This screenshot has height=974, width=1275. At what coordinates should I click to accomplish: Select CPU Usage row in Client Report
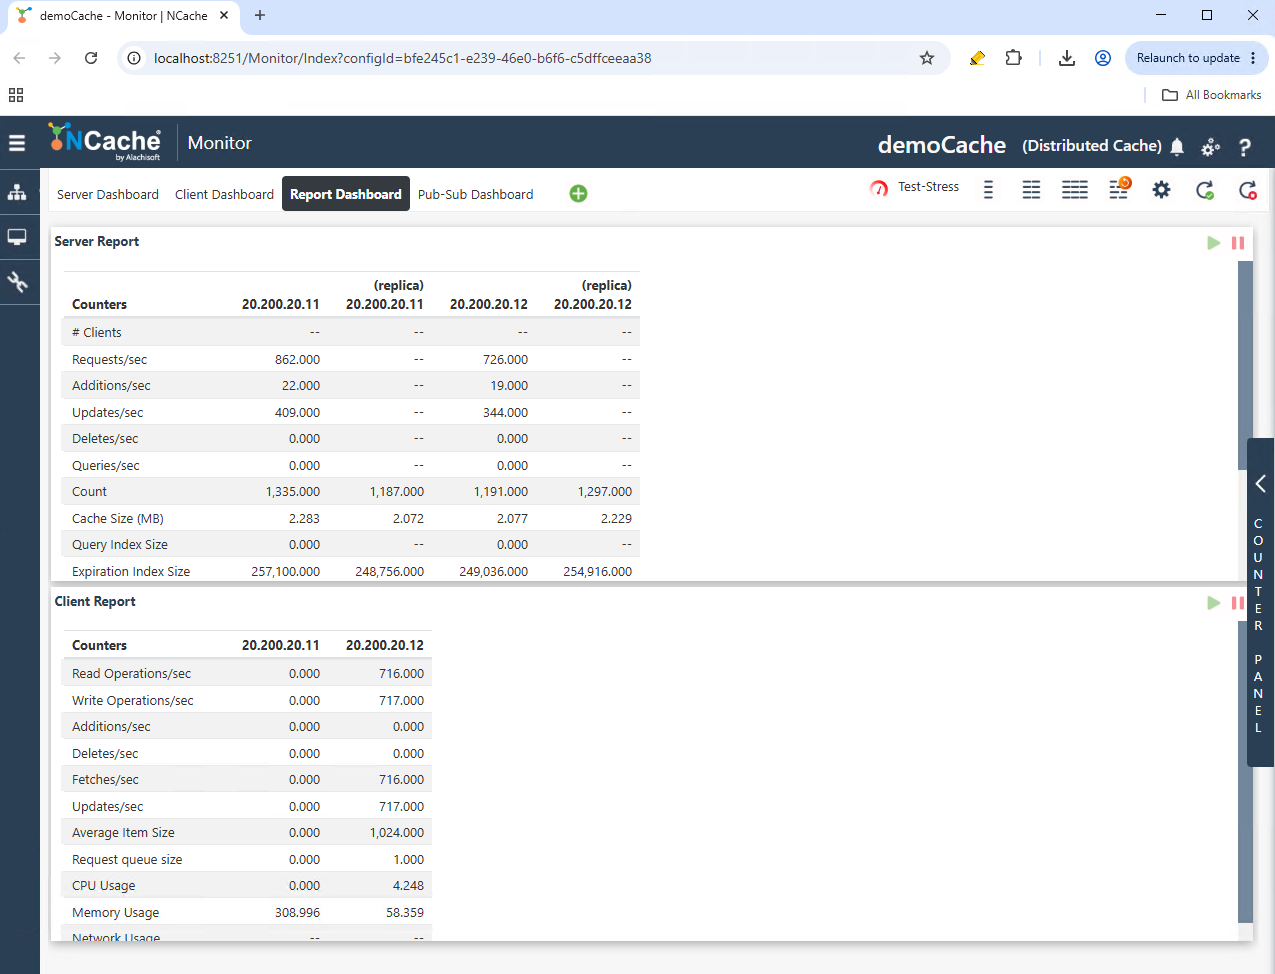coord(247,886)
